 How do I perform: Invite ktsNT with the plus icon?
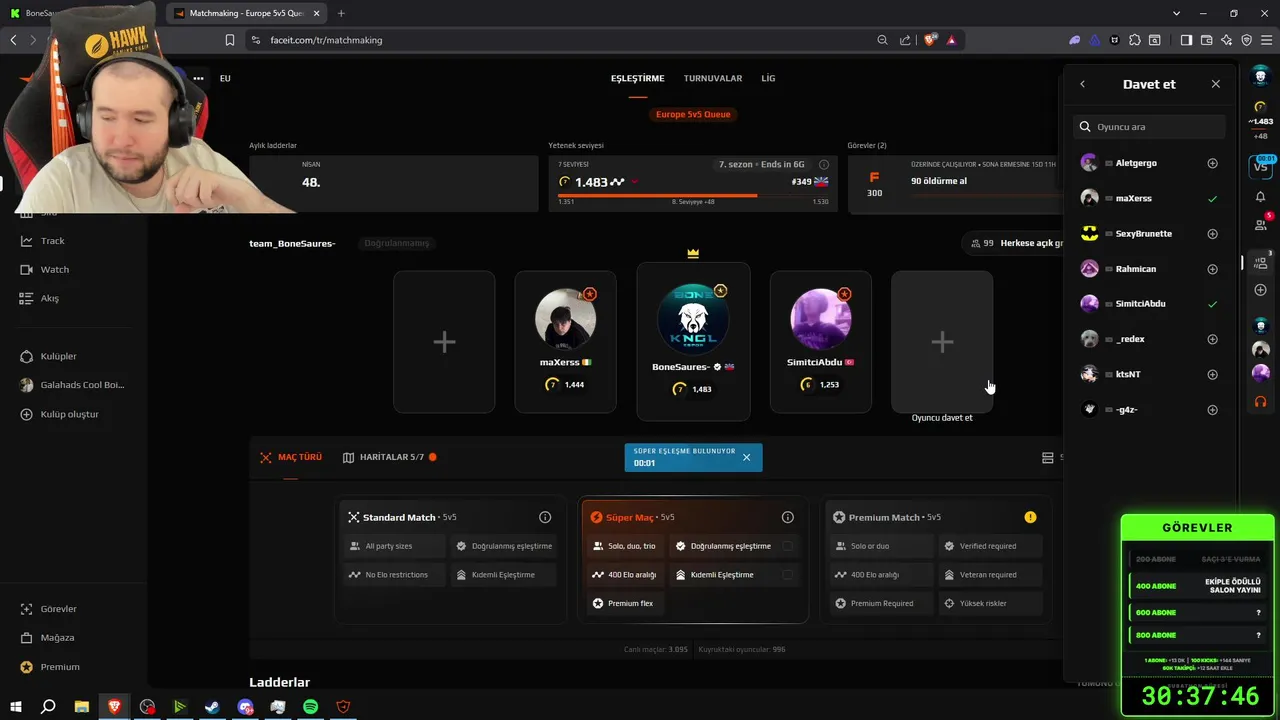click(x=1212, y=374)
